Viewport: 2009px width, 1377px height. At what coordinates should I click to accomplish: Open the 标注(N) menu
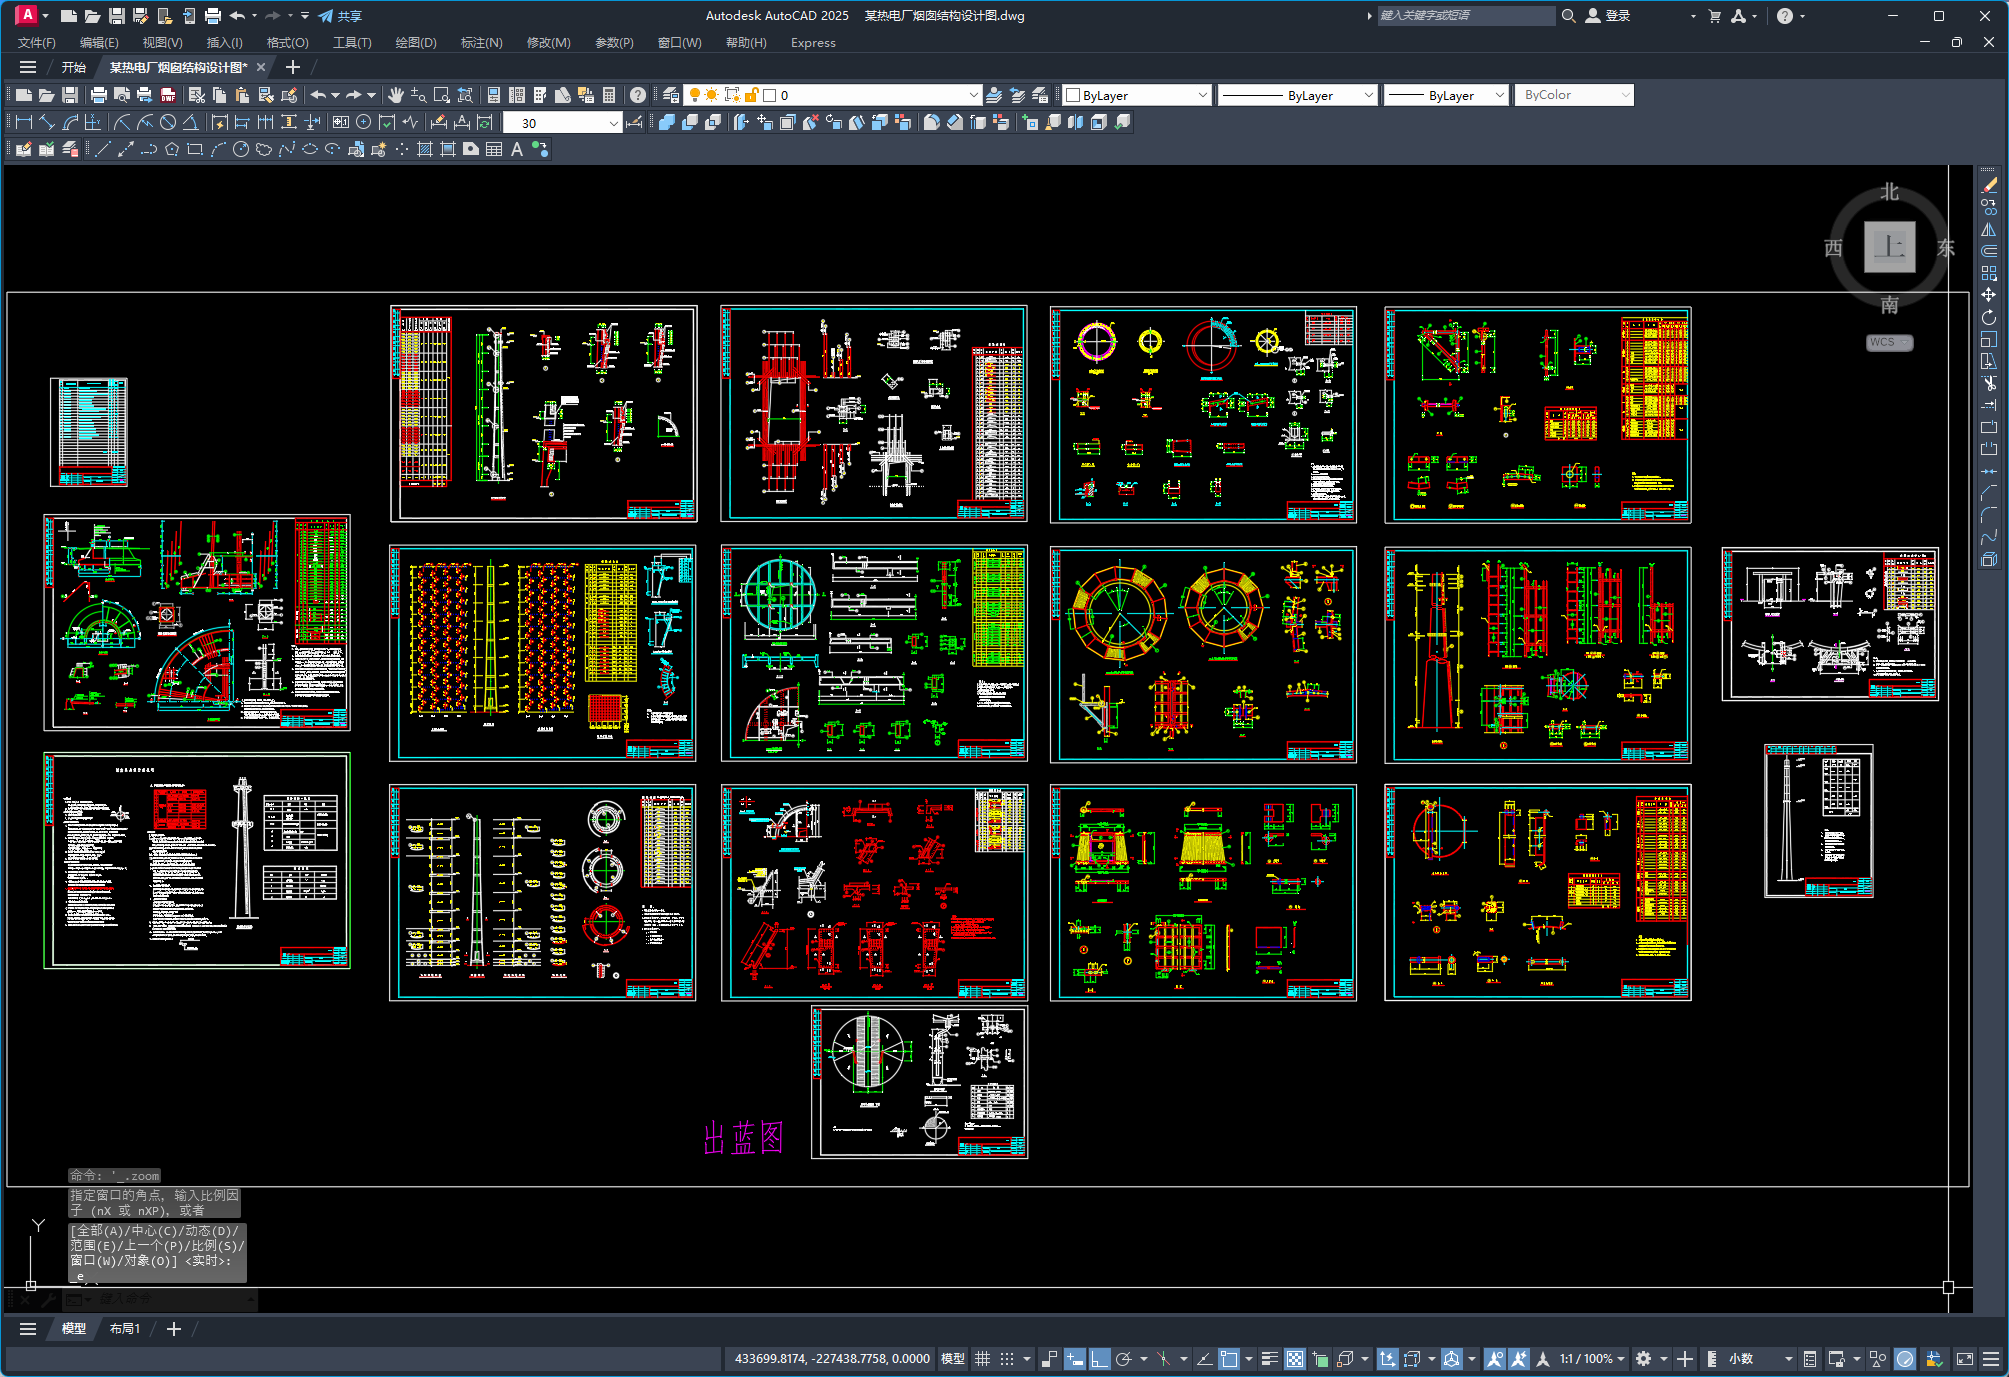pyautogui.click(x=481, y=43)
